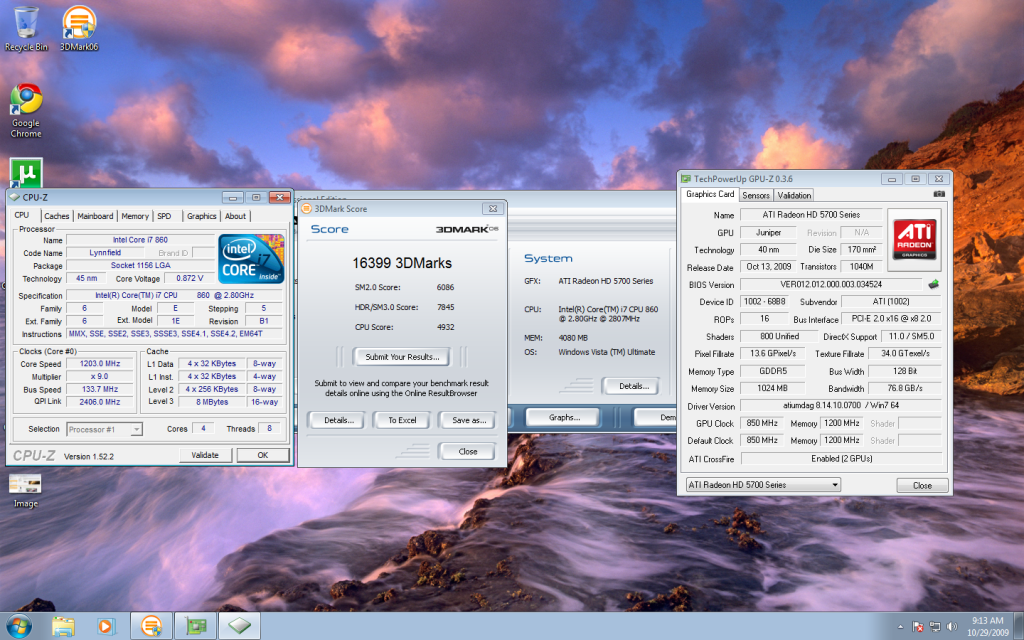Click the 16399 3DMarks score text
Image resolution: width=1024 pixels, height=640 pixels.
click(402, 263)
